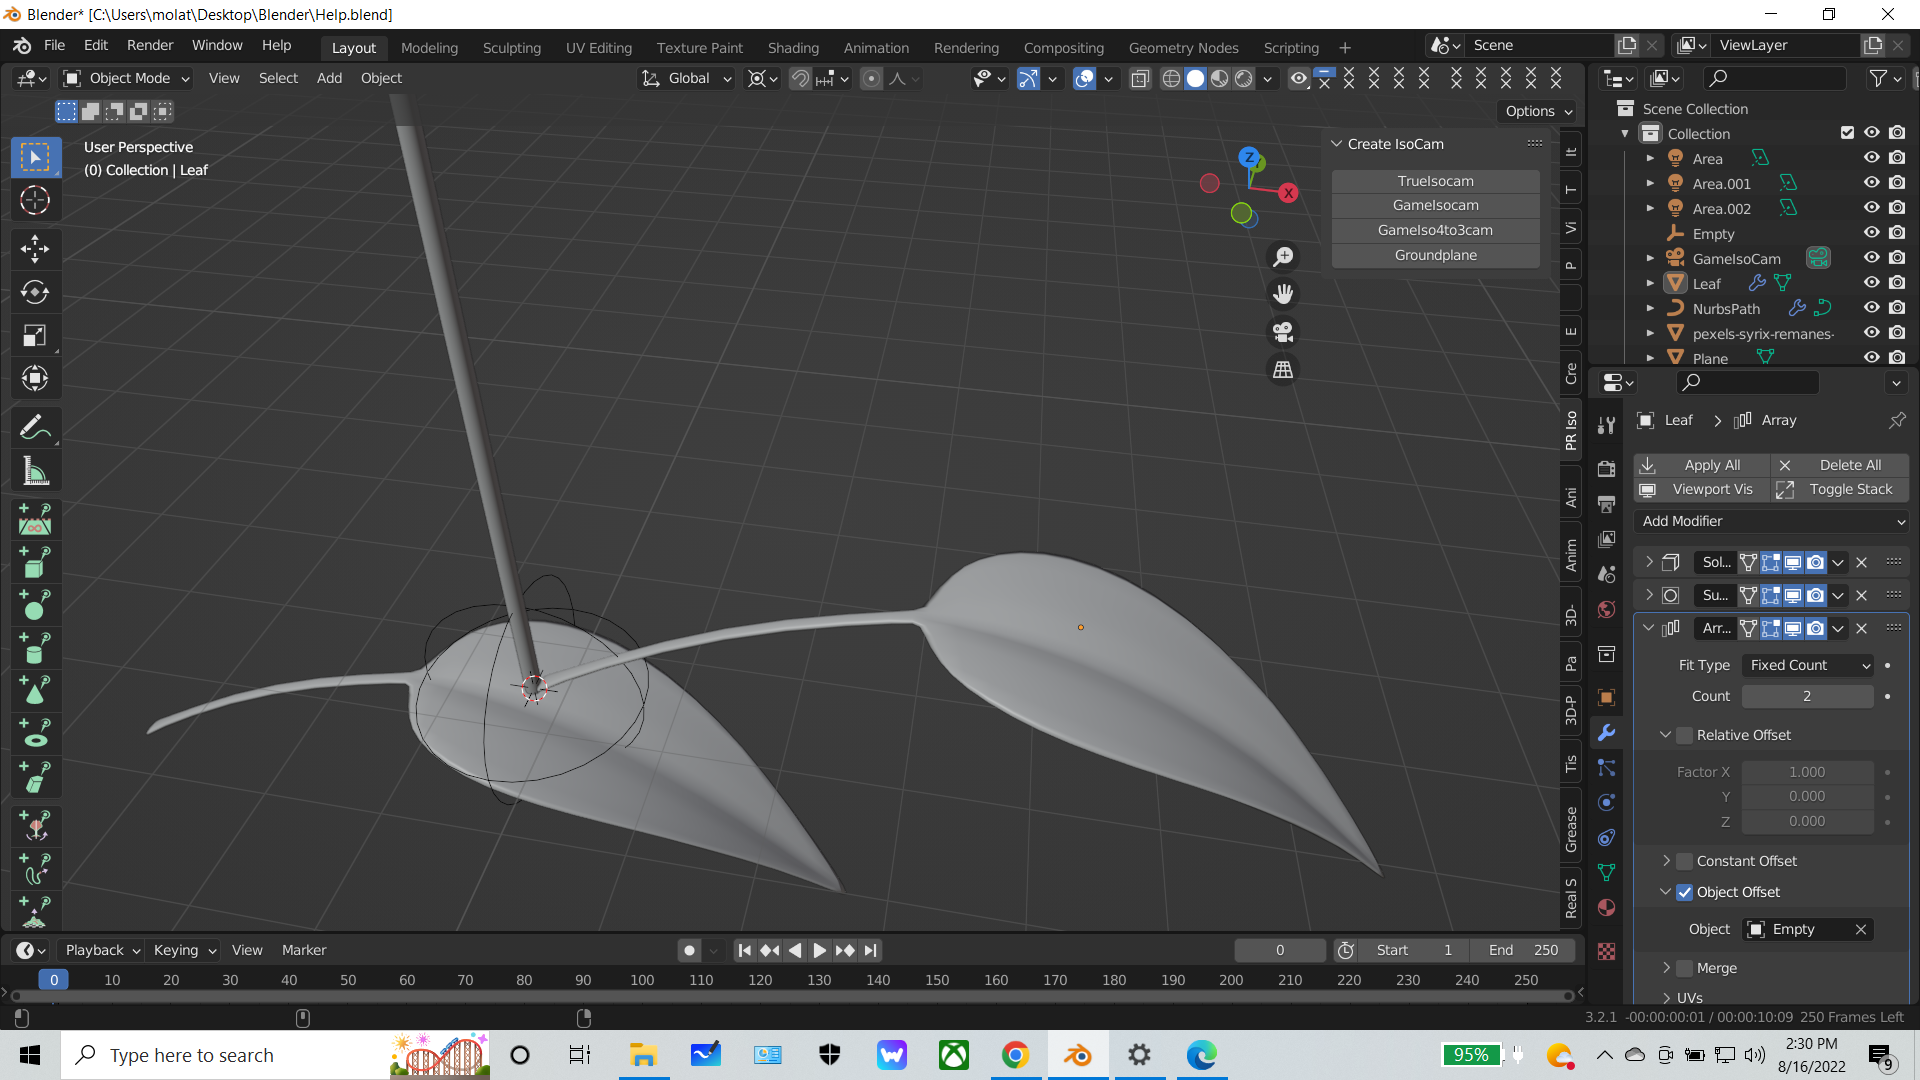Click the pan view hand icon
Viewport: 1920px width, 1080px height.
1283,294
